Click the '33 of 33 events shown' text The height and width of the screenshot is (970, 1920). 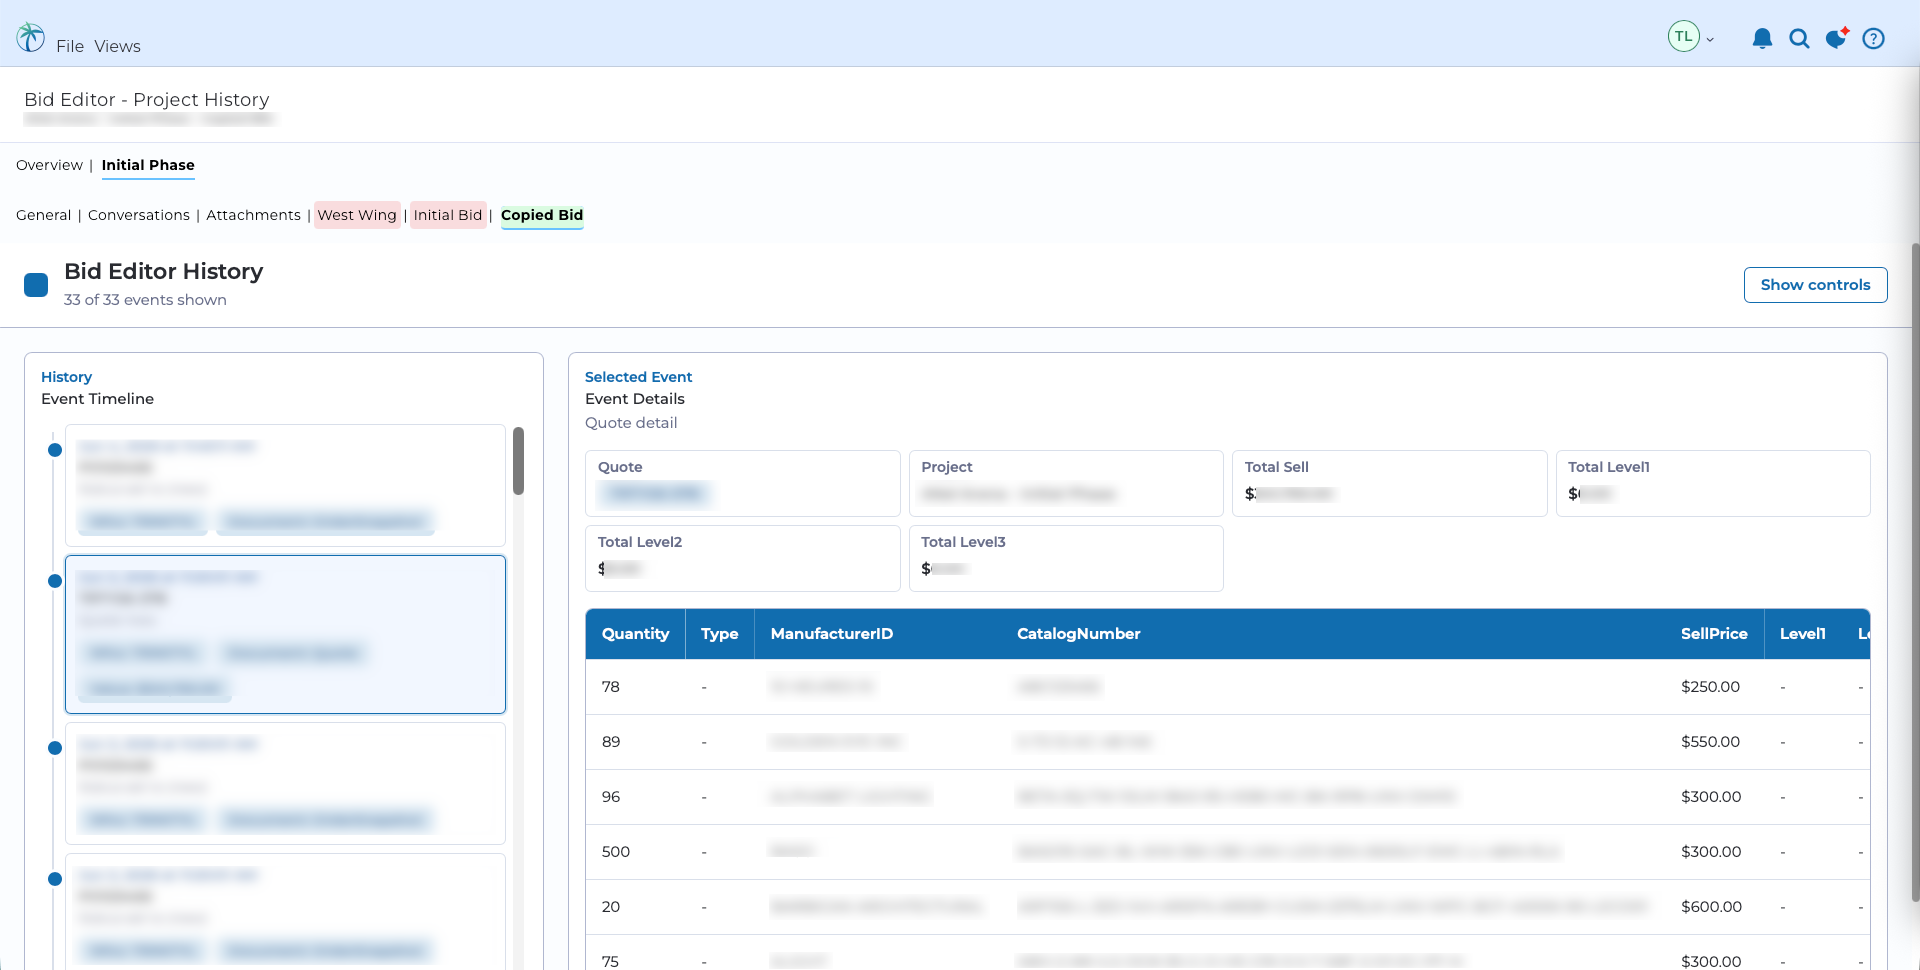[x=145, y=300]
